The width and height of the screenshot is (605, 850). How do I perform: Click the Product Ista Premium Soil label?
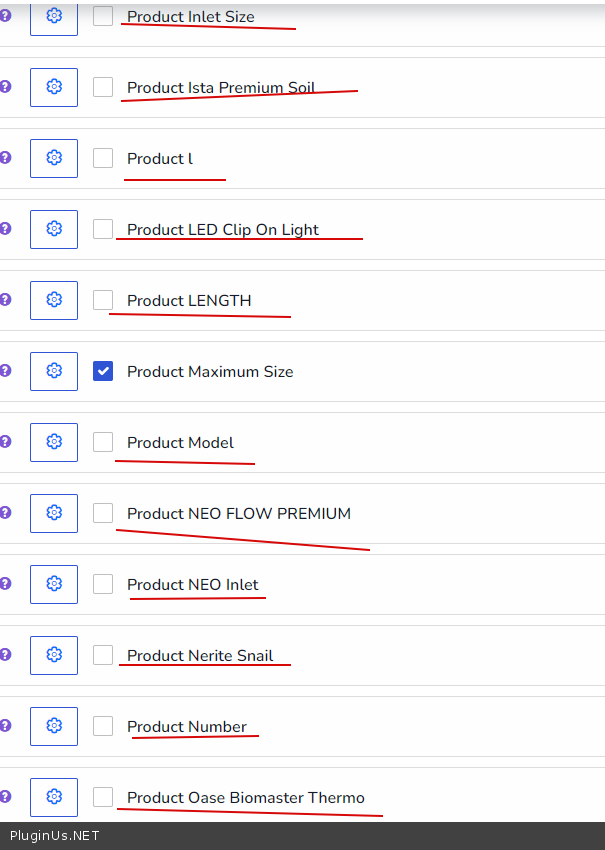click(221, 88)
